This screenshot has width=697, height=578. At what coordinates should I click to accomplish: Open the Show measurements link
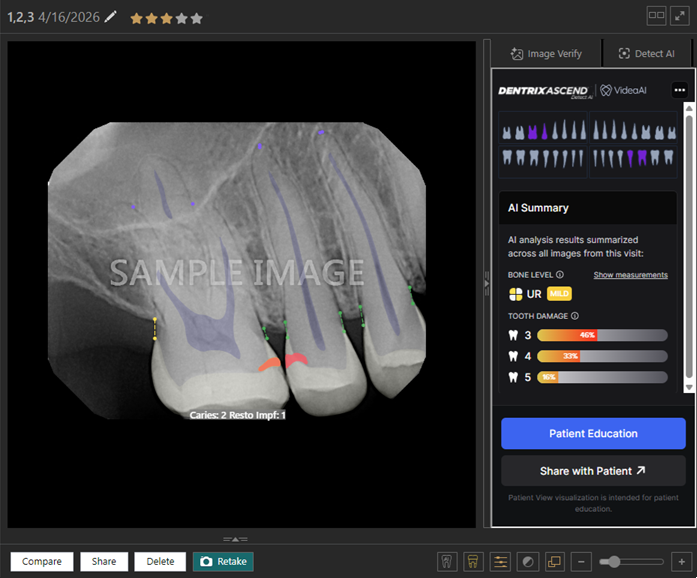(630, 275)
